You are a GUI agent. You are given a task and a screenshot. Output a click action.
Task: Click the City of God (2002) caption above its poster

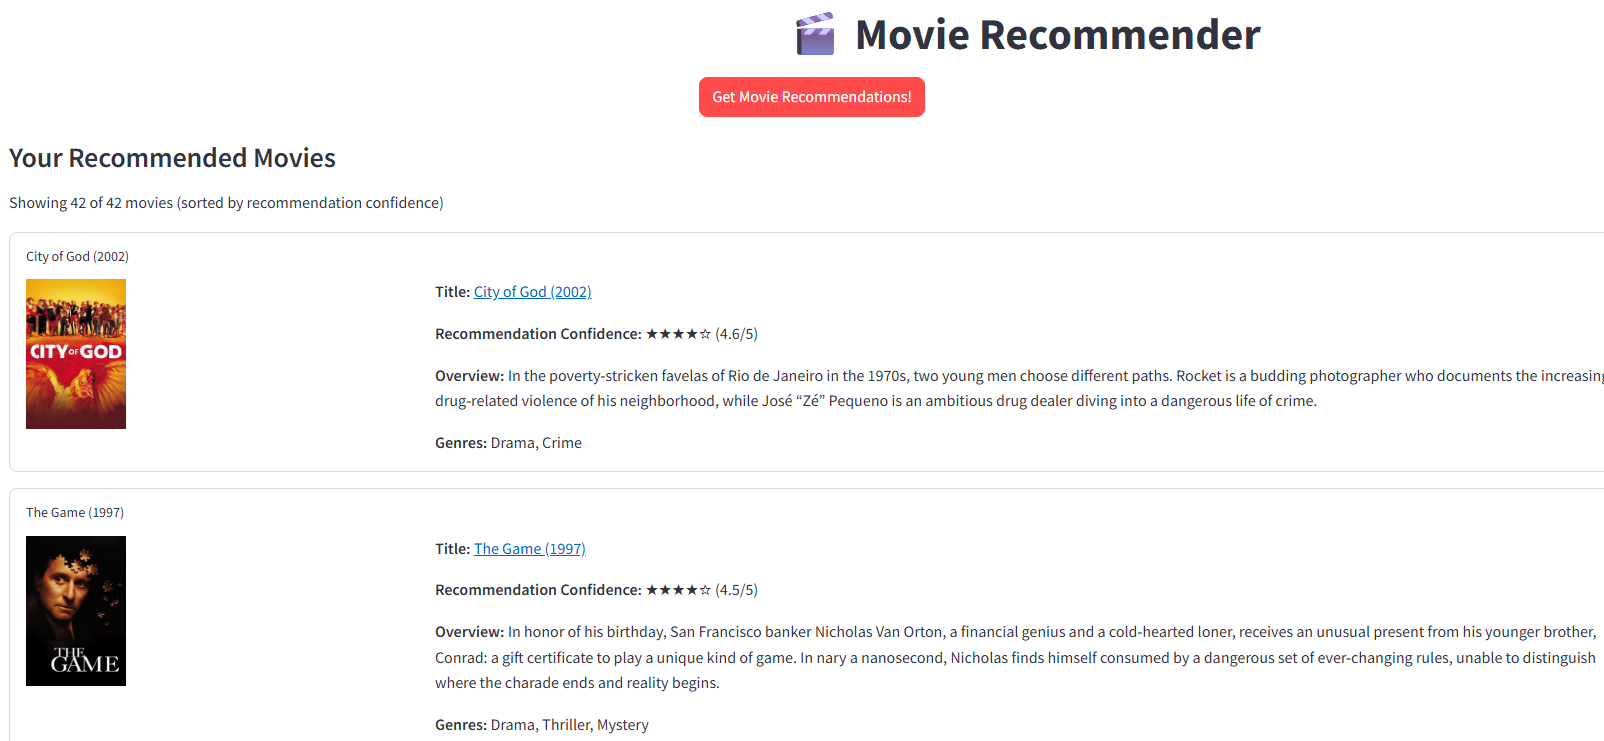tap(77, 257)
